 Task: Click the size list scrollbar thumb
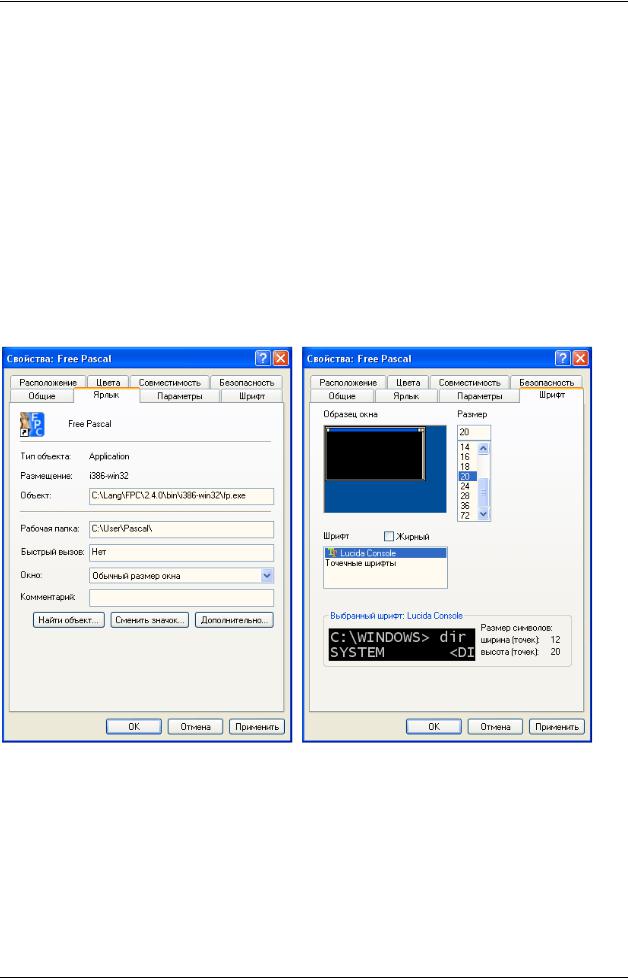click(484, 491)
